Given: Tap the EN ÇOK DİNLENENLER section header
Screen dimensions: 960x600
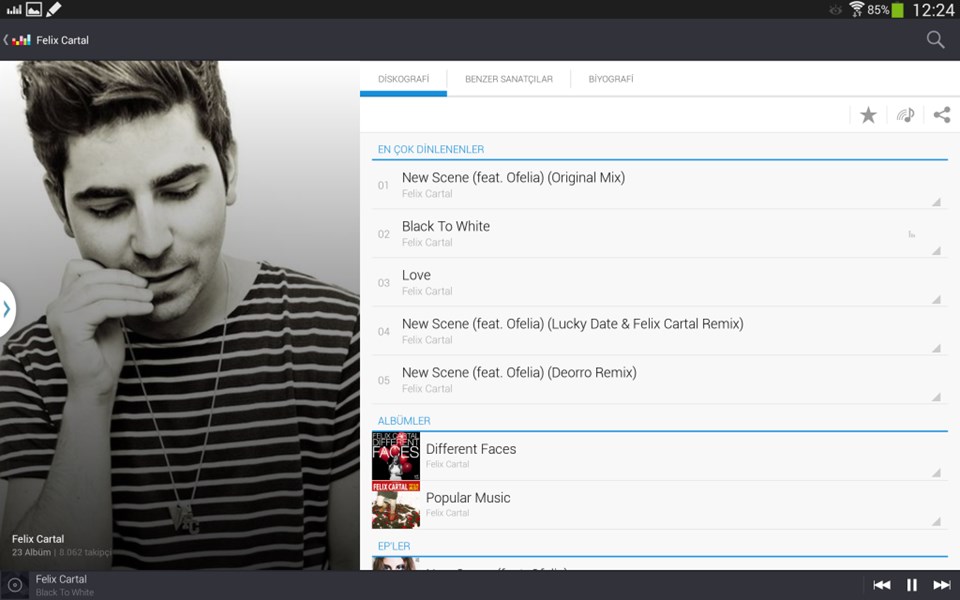Looking at the screenshot, I should point(430,149).
